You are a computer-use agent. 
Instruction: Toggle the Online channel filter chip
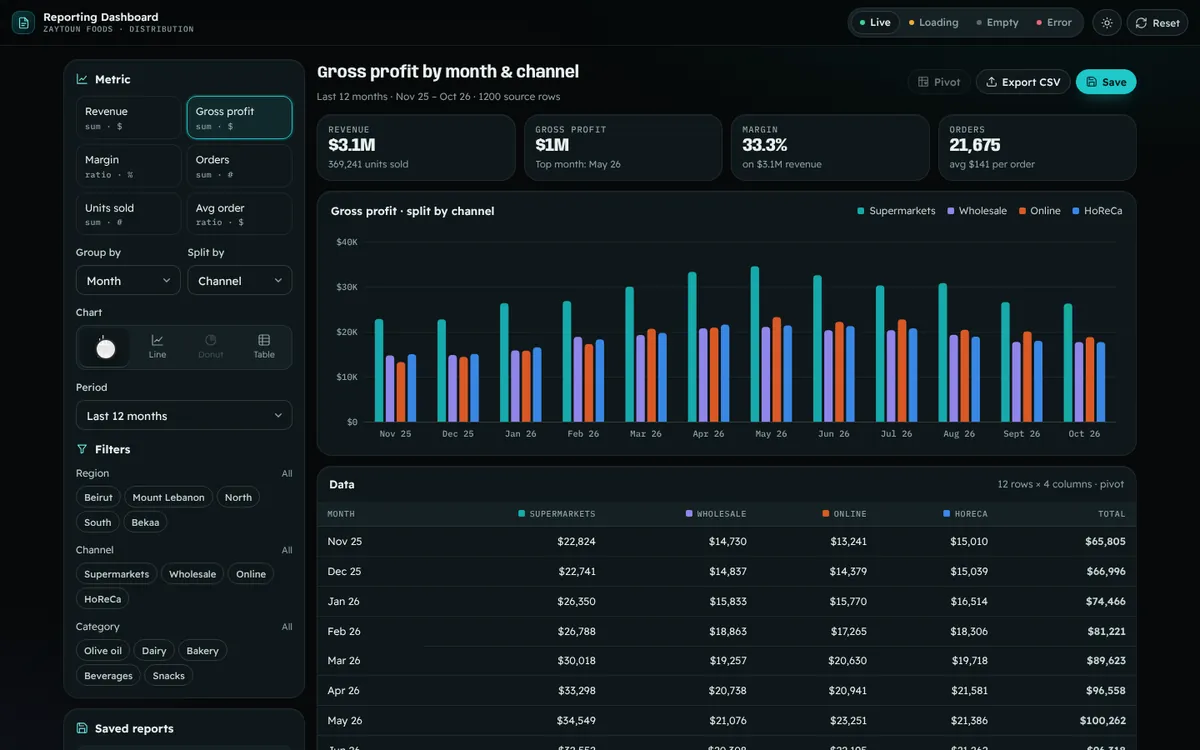[251, 574]
